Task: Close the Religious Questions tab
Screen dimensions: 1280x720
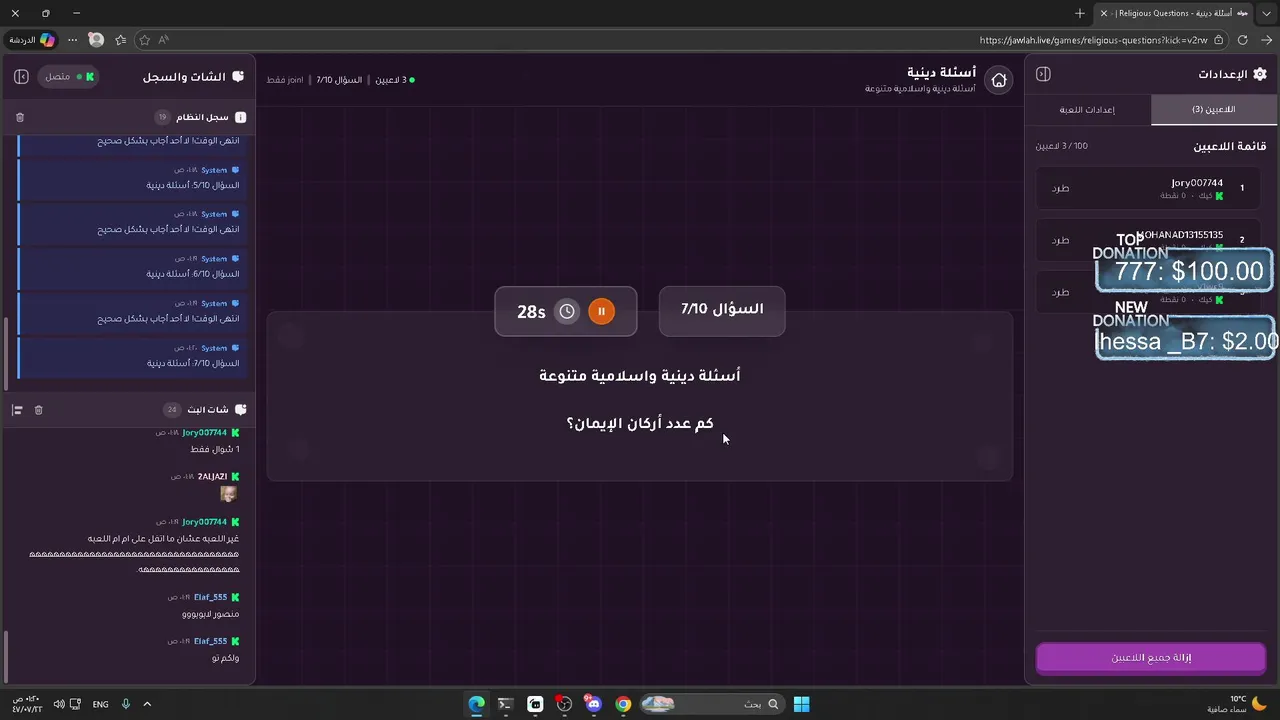Action: [x=1104, y=13]
